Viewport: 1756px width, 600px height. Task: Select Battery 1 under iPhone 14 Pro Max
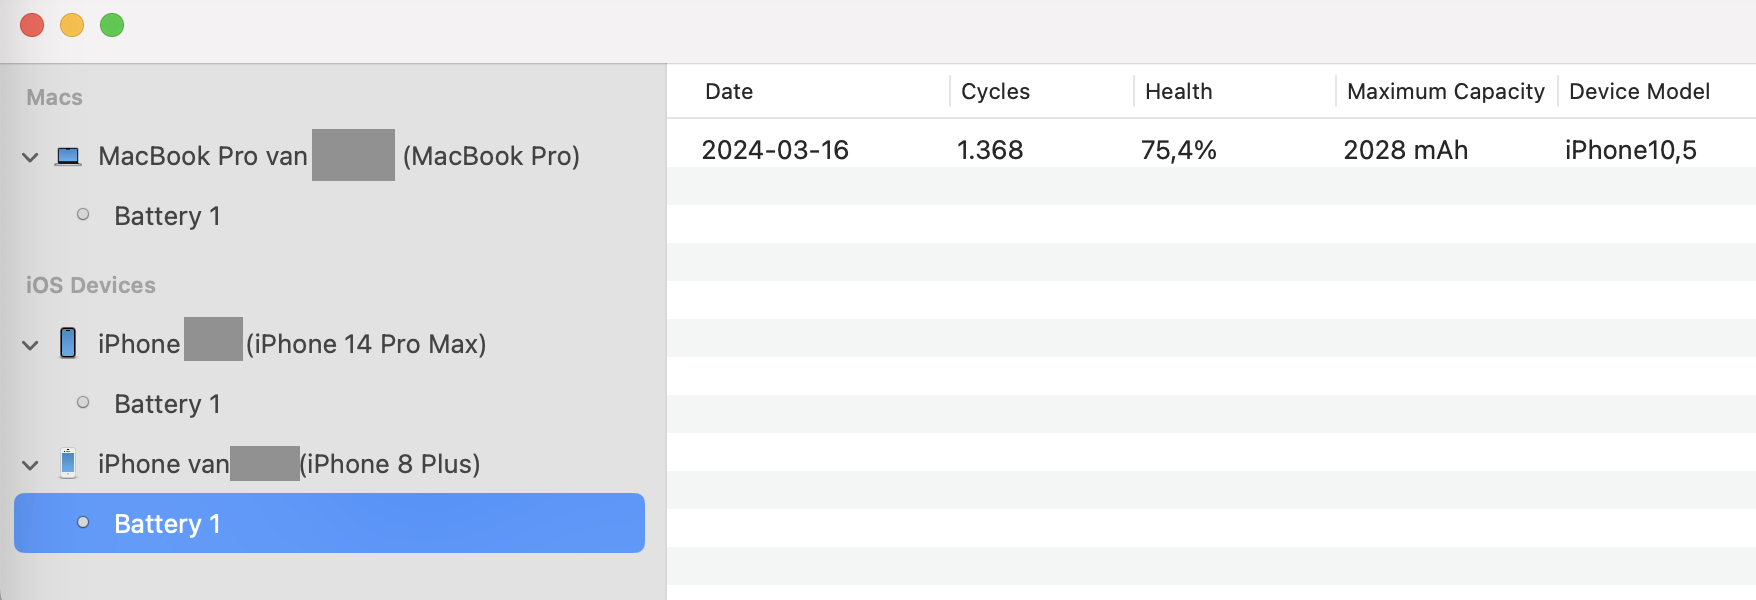click(x=167, y=404)
